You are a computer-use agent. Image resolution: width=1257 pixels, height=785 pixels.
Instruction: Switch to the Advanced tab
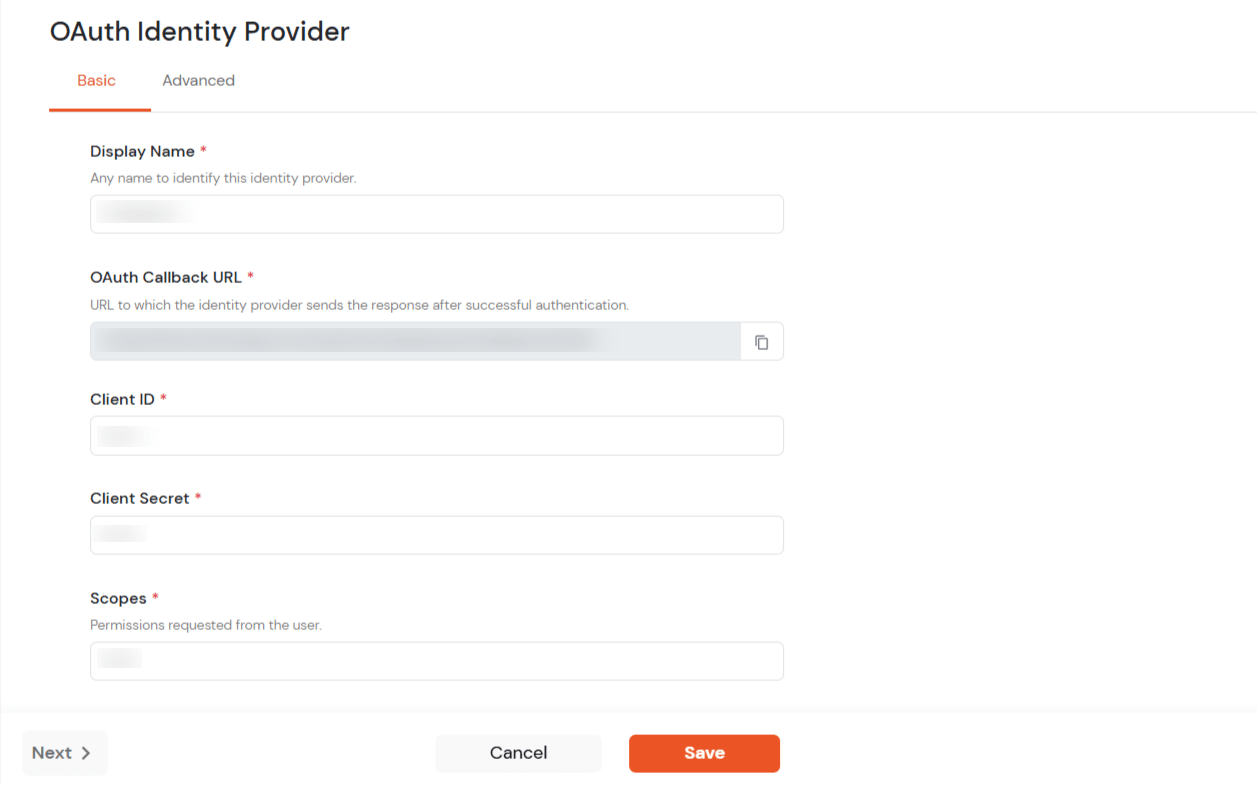pyautogui.click(x=198, y=81)
